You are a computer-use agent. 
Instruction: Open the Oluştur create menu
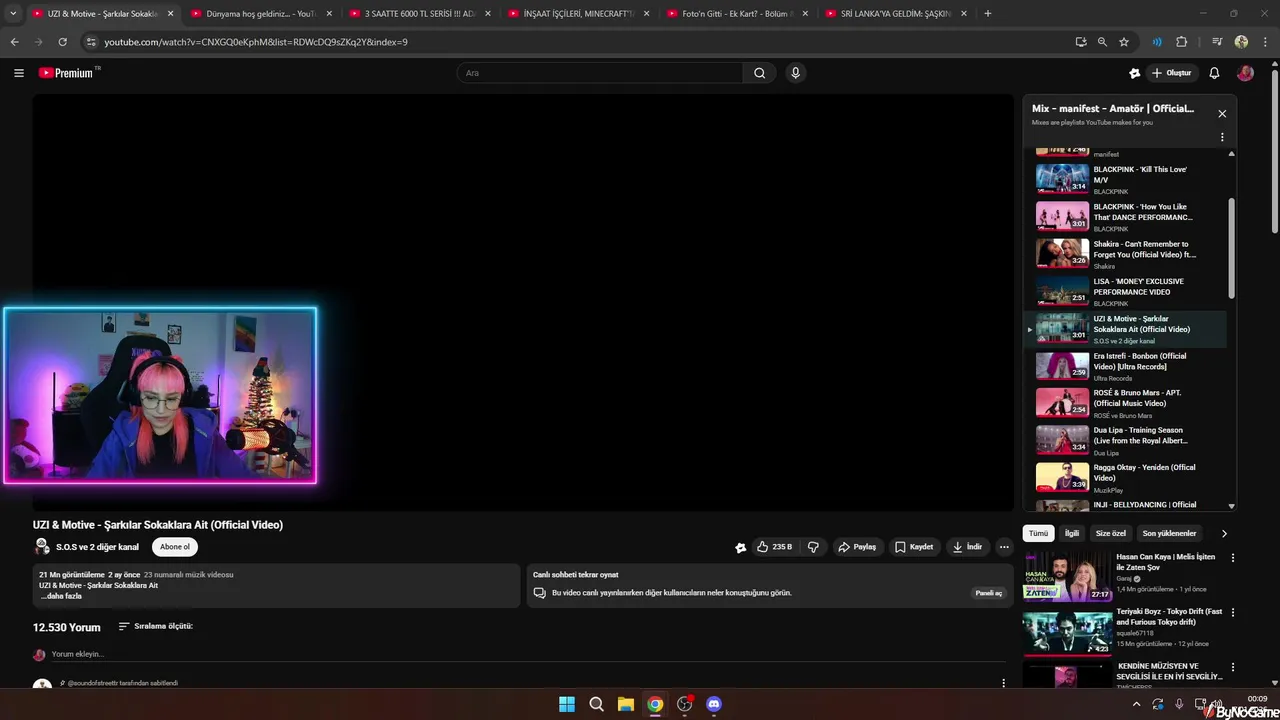1171,73
